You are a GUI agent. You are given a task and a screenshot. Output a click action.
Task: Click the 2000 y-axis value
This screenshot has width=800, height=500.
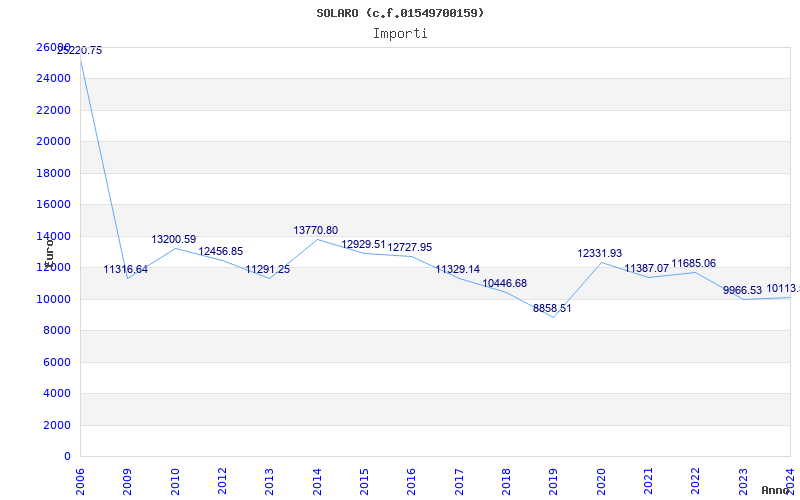coord(57,425)
